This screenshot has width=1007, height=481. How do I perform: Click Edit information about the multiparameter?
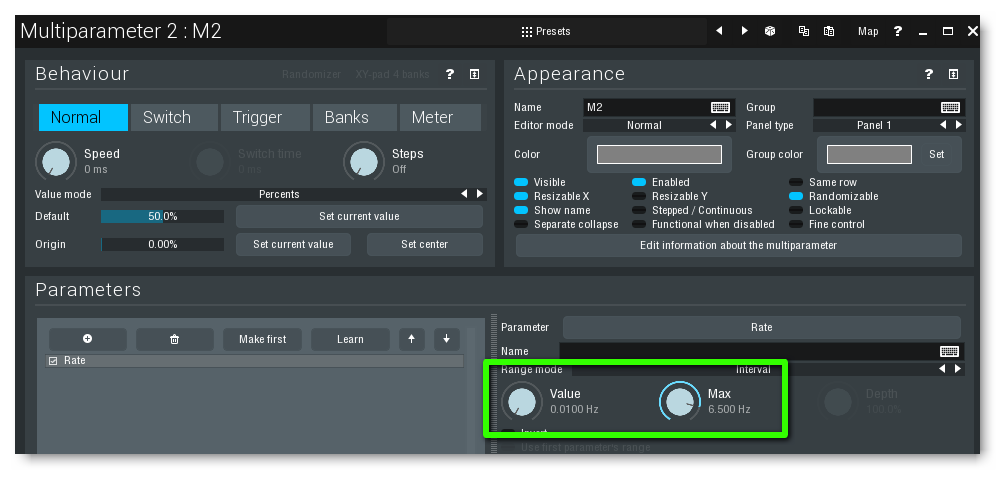pyautogui.click(x=739, y=245)
